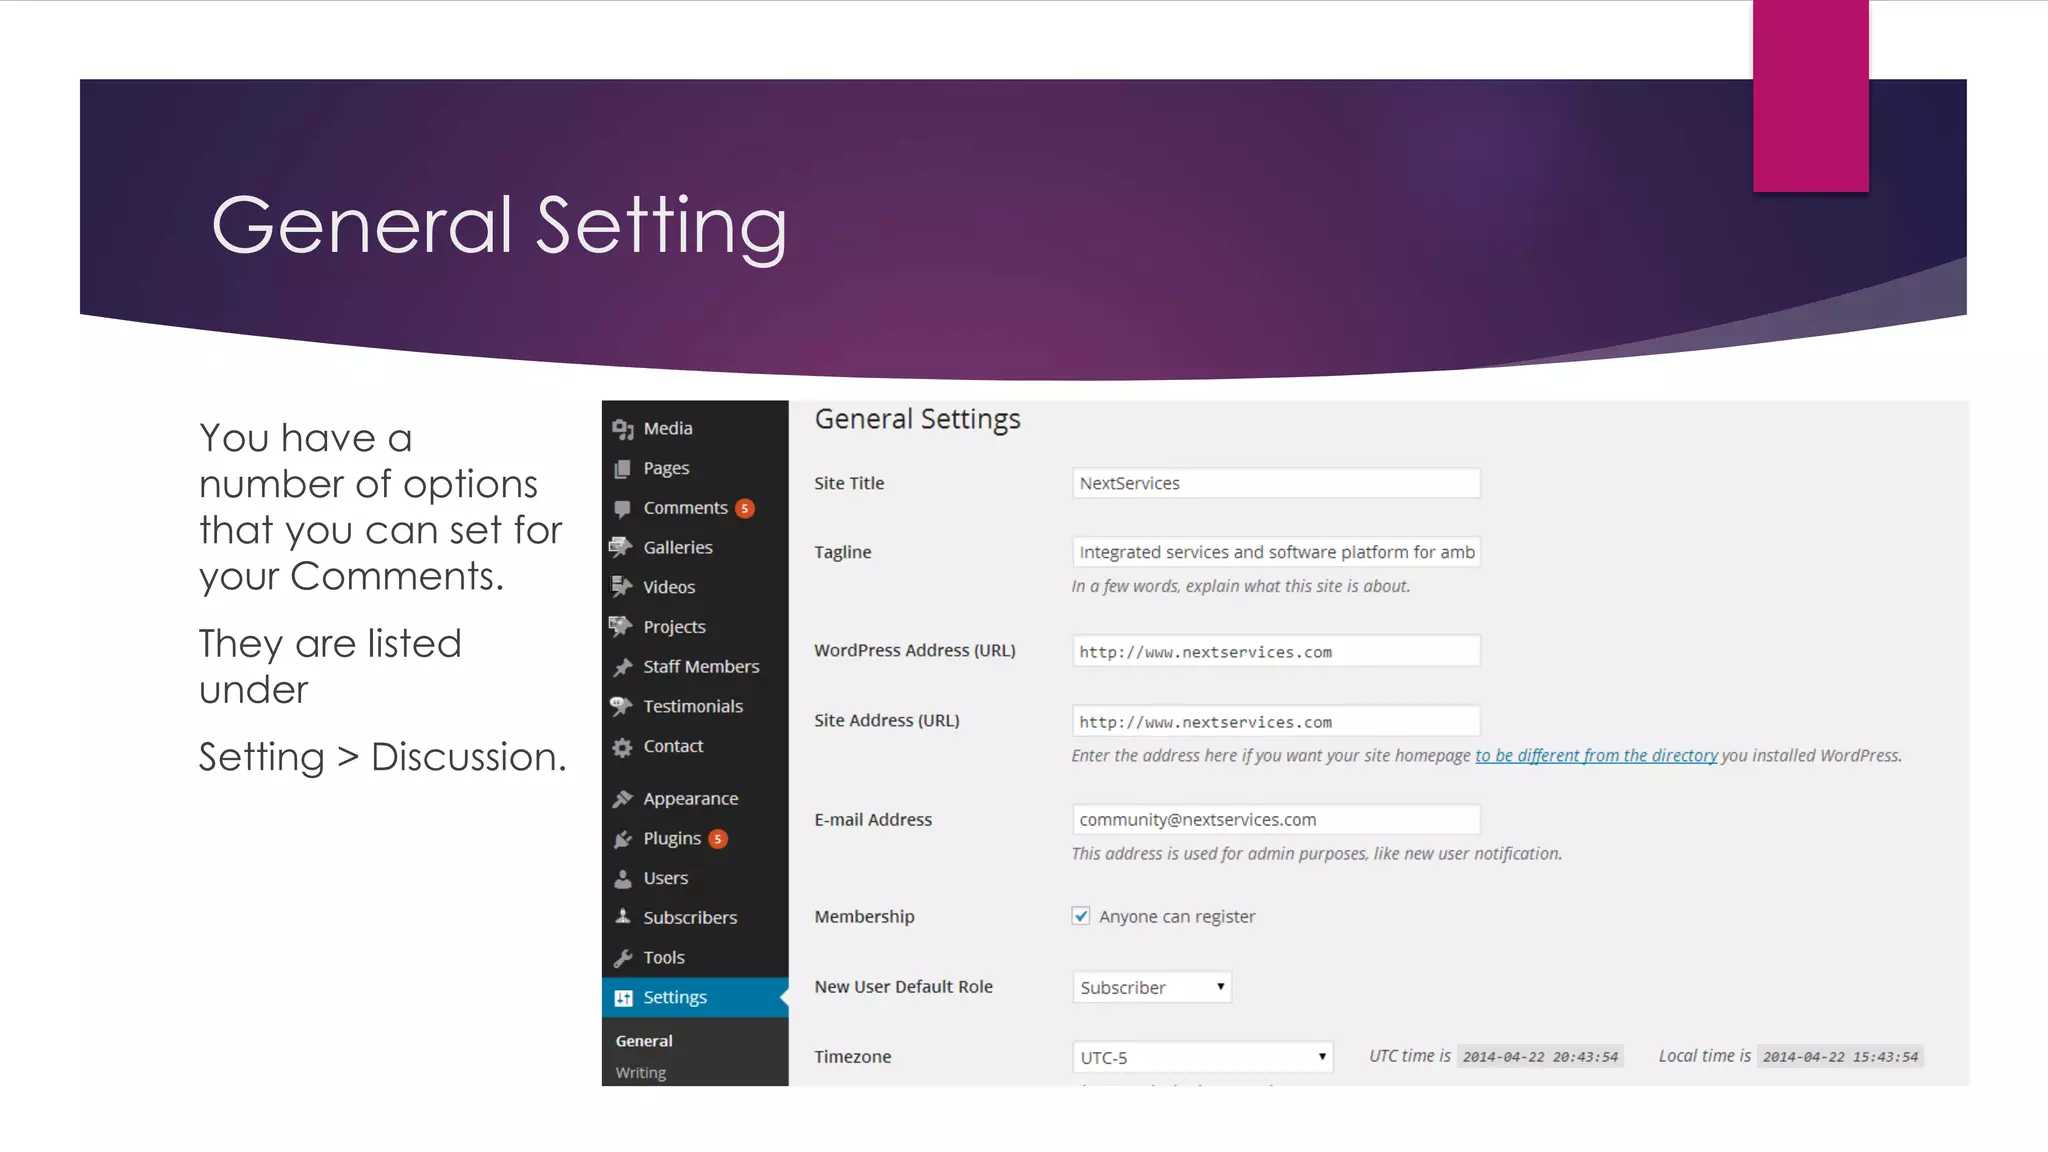Click the WordPress Address URL field
Viewport: 2048px width, 1152px height.
pyautogui.click(x=1276, y=651)
